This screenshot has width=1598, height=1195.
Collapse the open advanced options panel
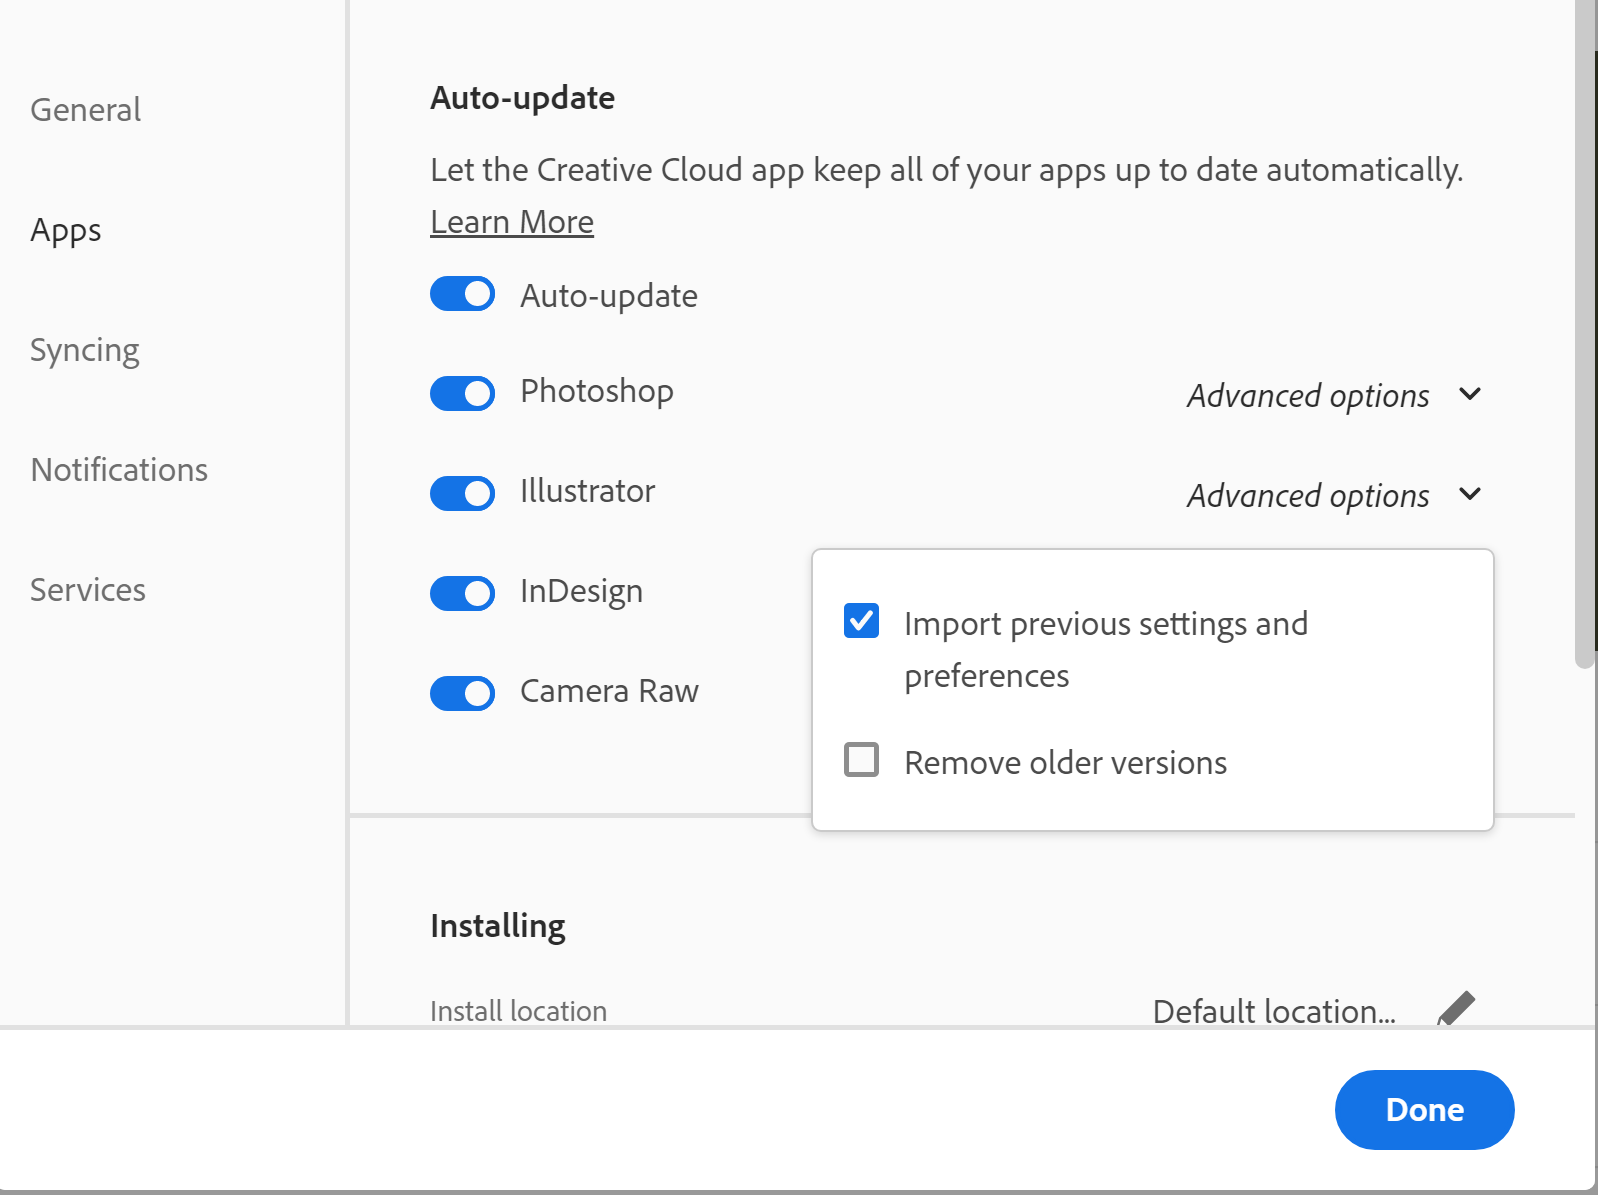tap(1470, 494)
